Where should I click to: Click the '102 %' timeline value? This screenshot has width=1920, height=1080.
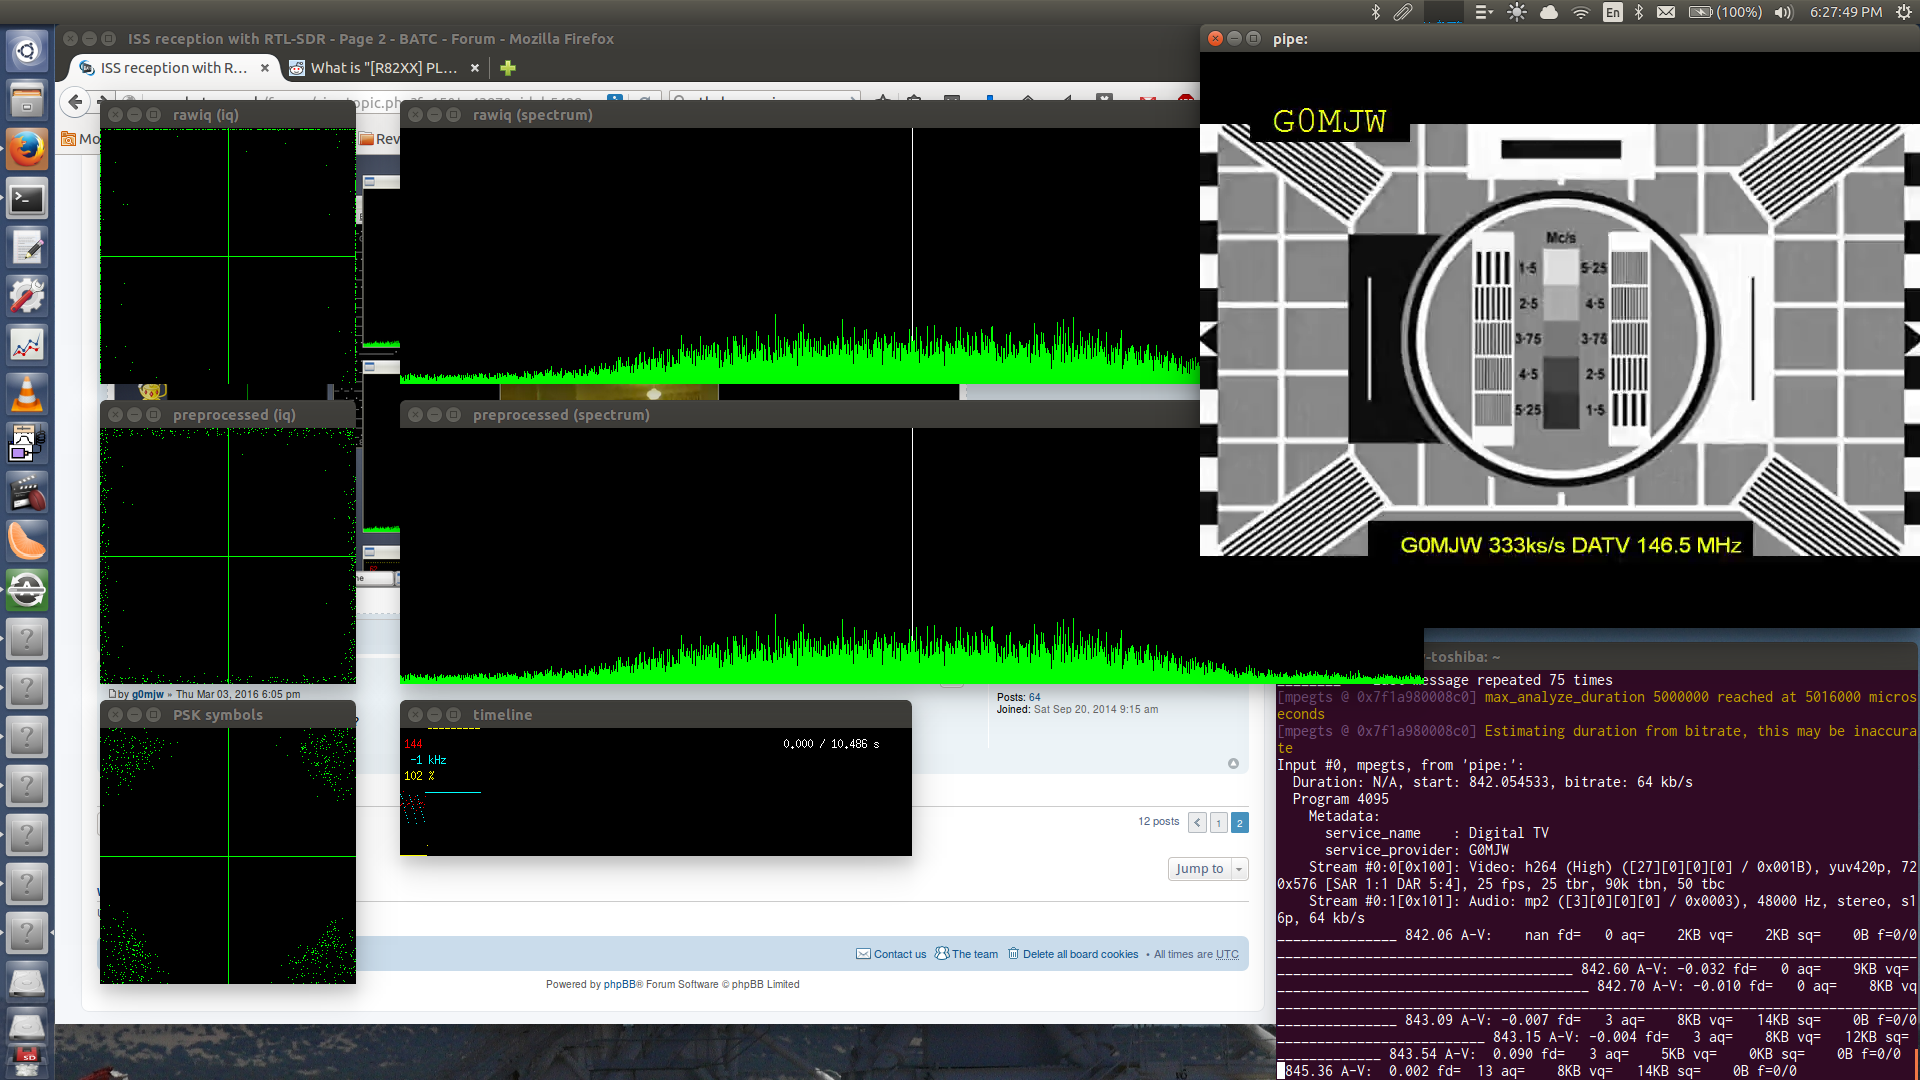point(419,776)
